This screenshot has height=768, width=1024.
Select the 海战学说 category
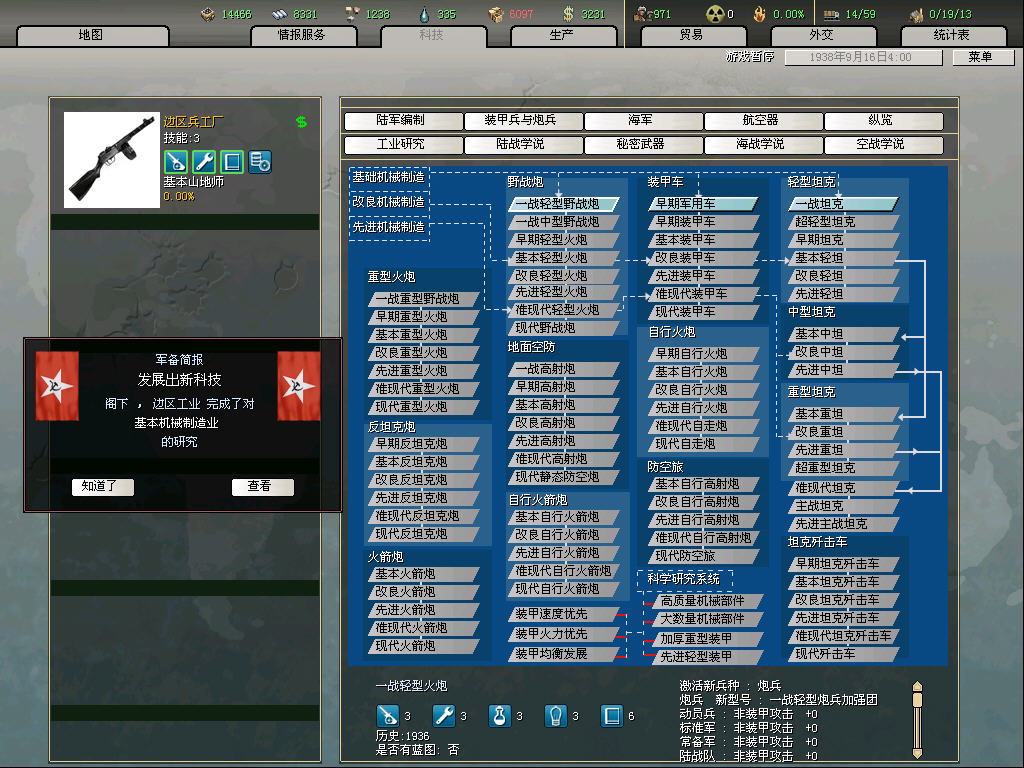coord(763,144)
